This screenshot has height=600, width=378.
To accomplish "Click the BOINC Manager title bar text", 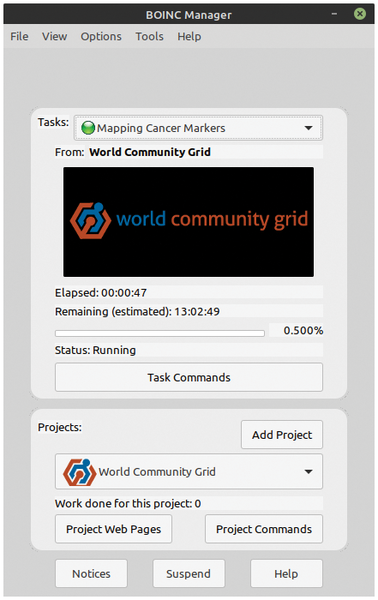I will point(189,15).
